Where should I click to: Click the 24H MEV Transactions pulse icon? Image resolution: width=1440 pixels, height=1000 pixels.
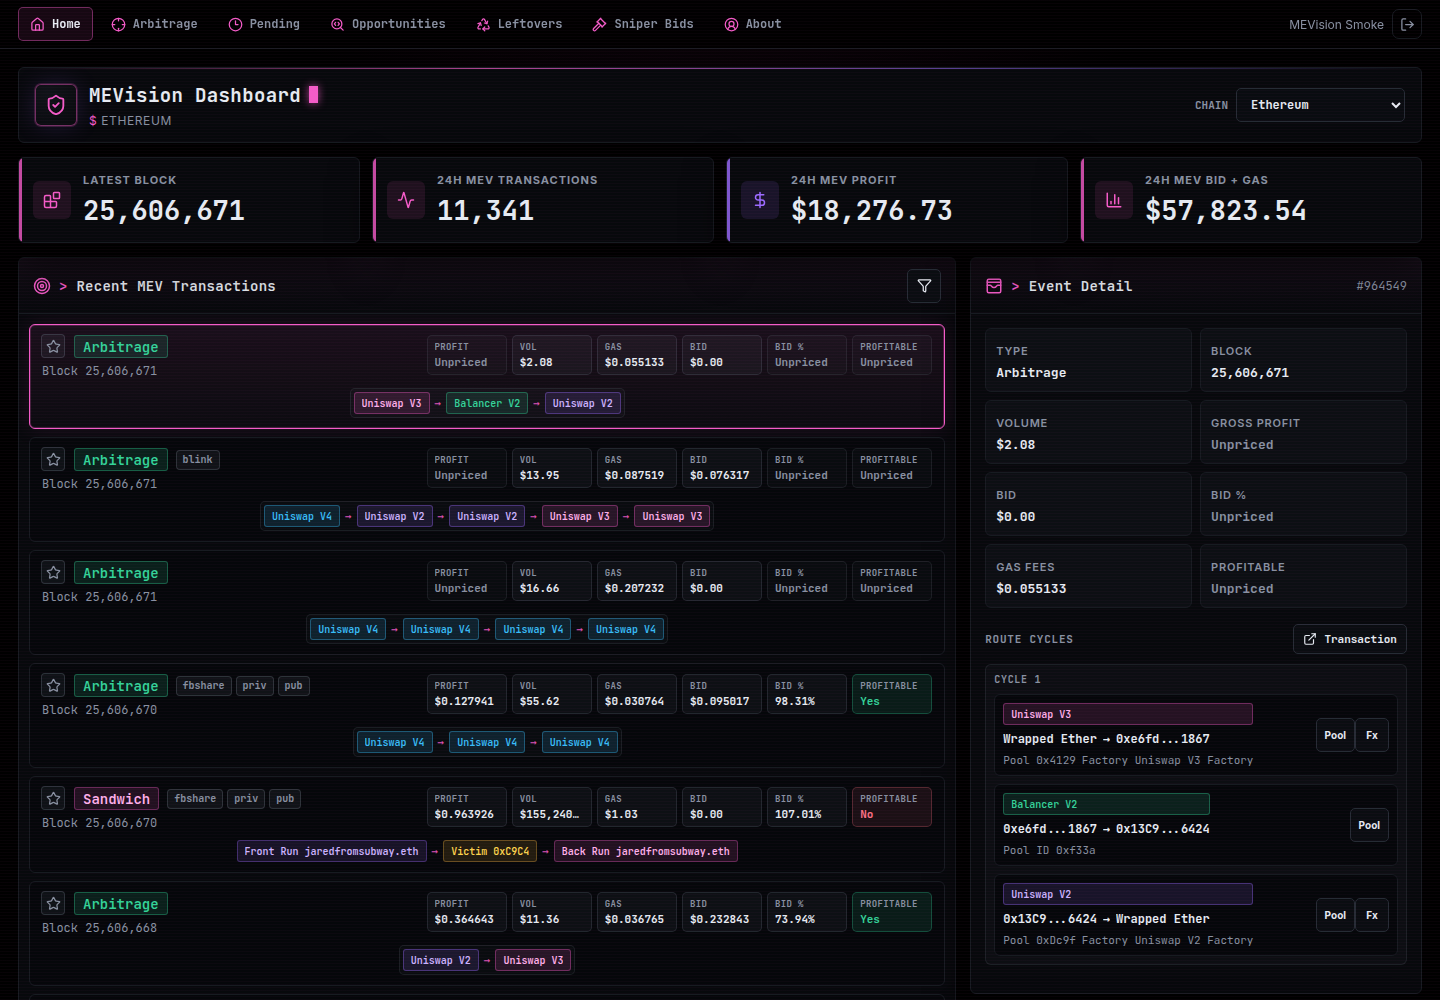click(406, 200)
